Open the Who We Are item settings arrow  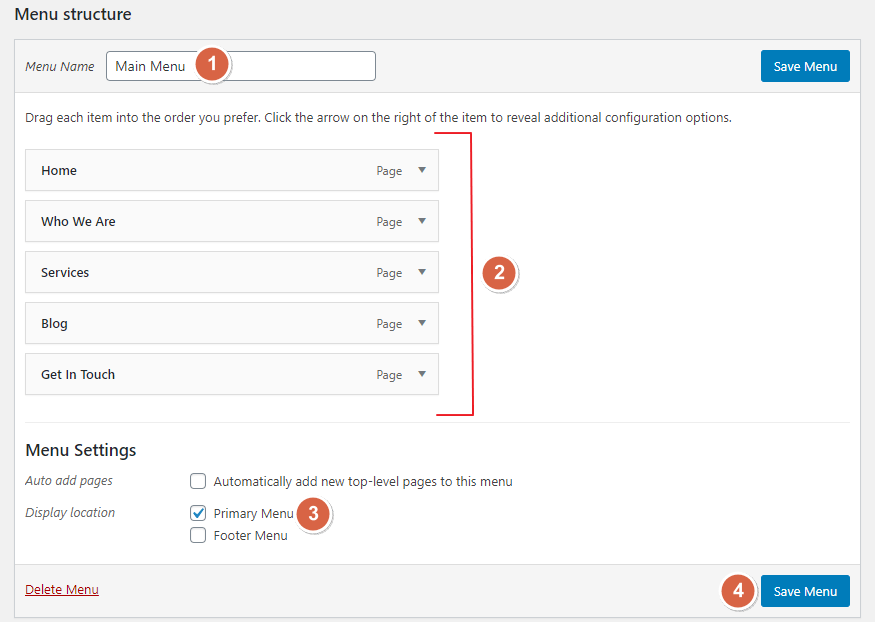[422, 221]
